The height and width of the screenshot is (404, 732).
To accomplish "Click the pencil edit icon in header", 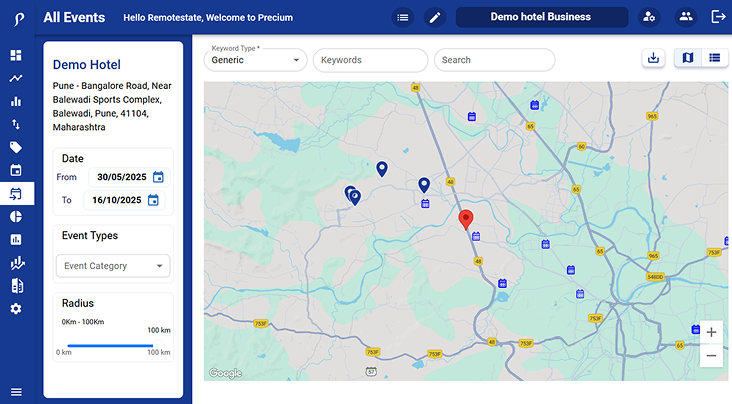I will [435, 18].
